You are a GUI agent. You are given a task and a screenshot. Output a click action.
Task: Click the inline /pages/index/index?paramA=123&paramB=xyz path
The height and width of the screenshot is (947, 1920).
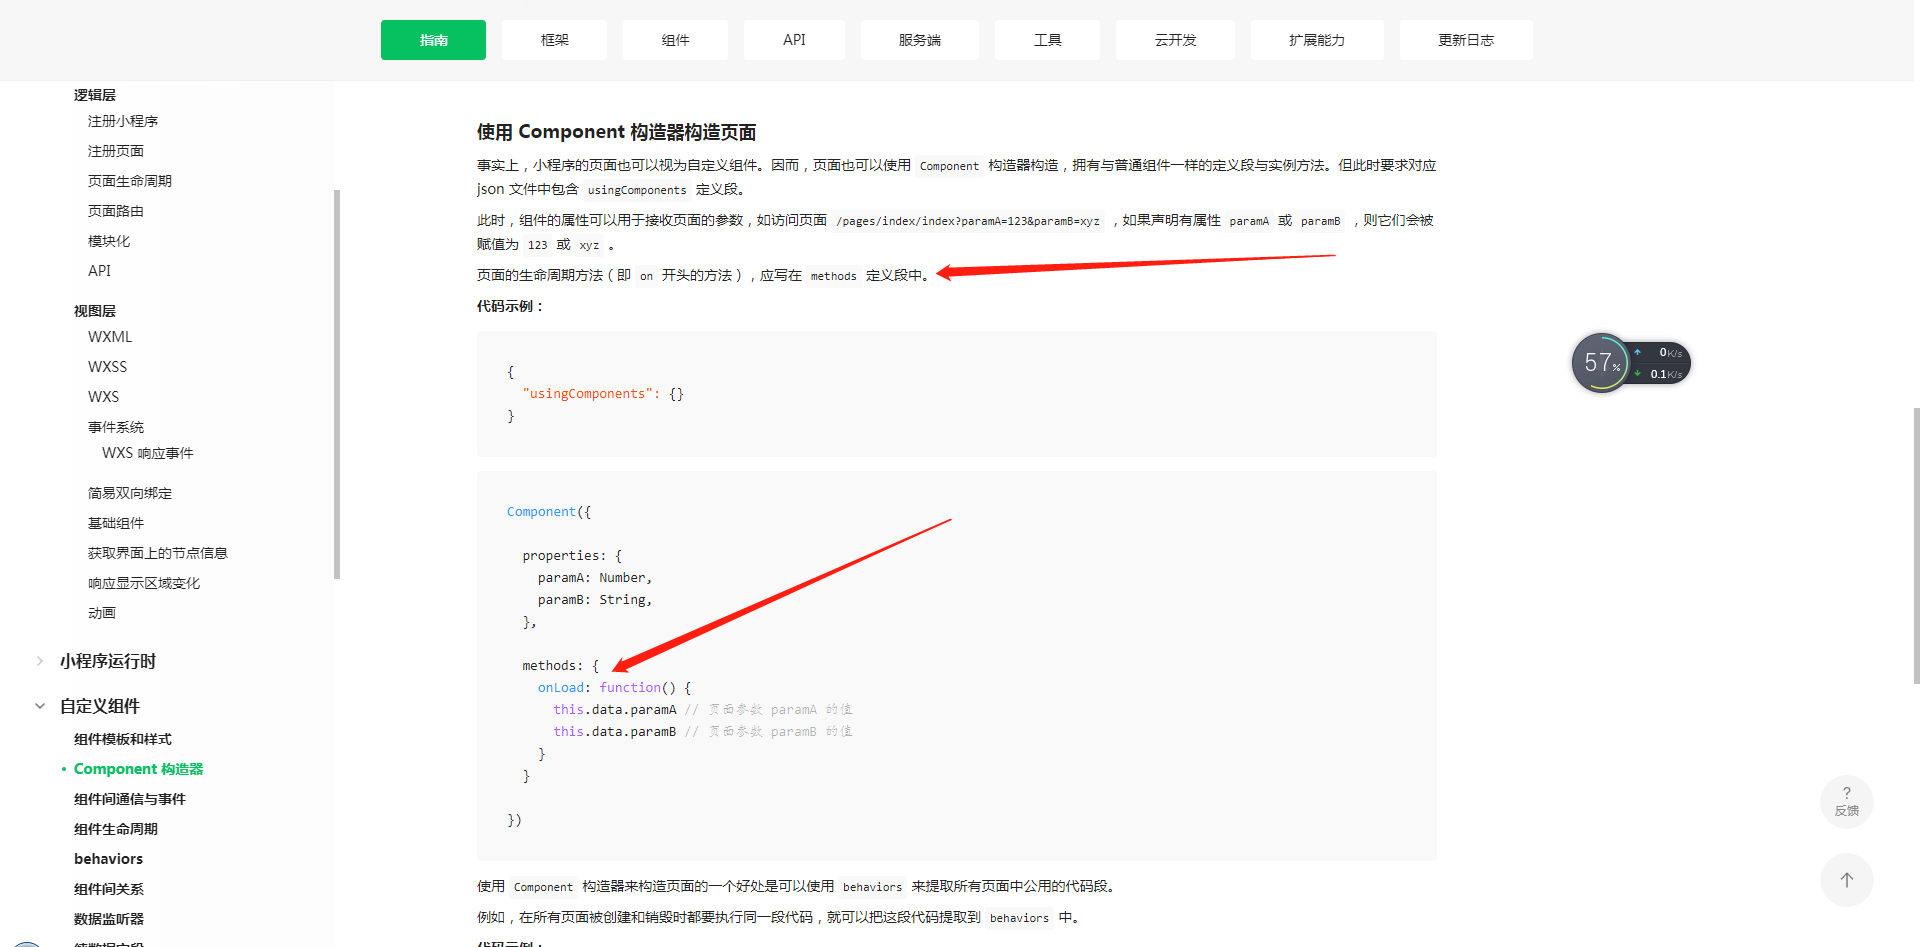(968, 221)
